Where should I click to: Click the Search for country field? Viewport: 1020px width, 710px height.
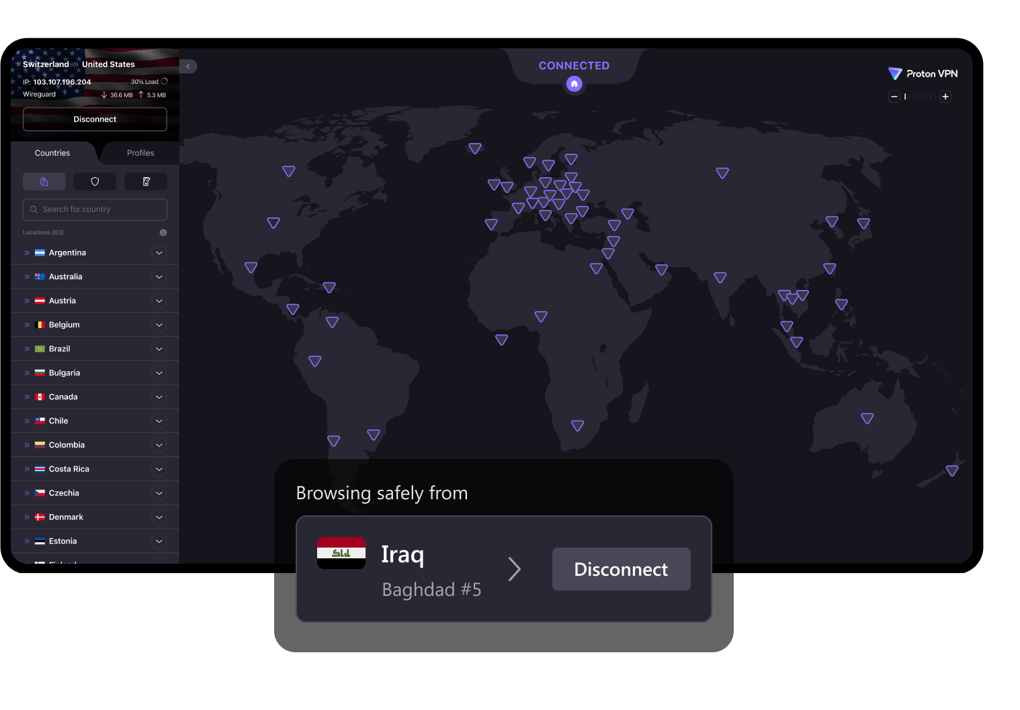point(95,209)
